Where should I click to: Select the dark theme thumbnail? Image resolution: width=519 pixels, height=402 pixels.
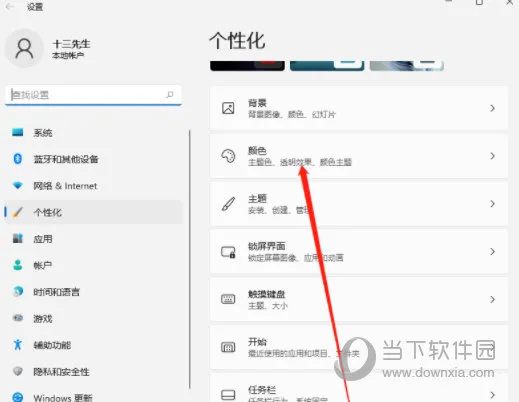(x=247, y=66)
